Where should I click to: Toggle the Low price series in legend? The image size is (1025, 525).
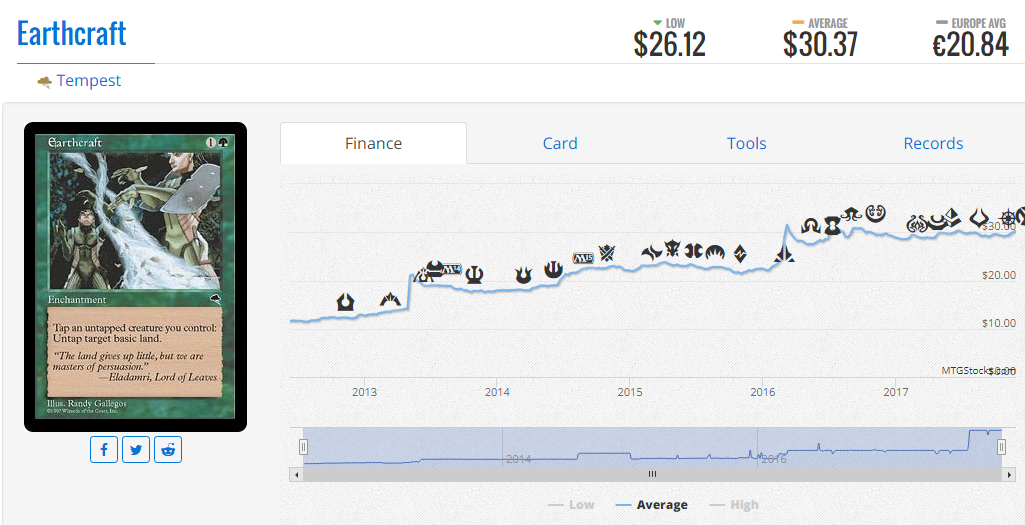572,505
